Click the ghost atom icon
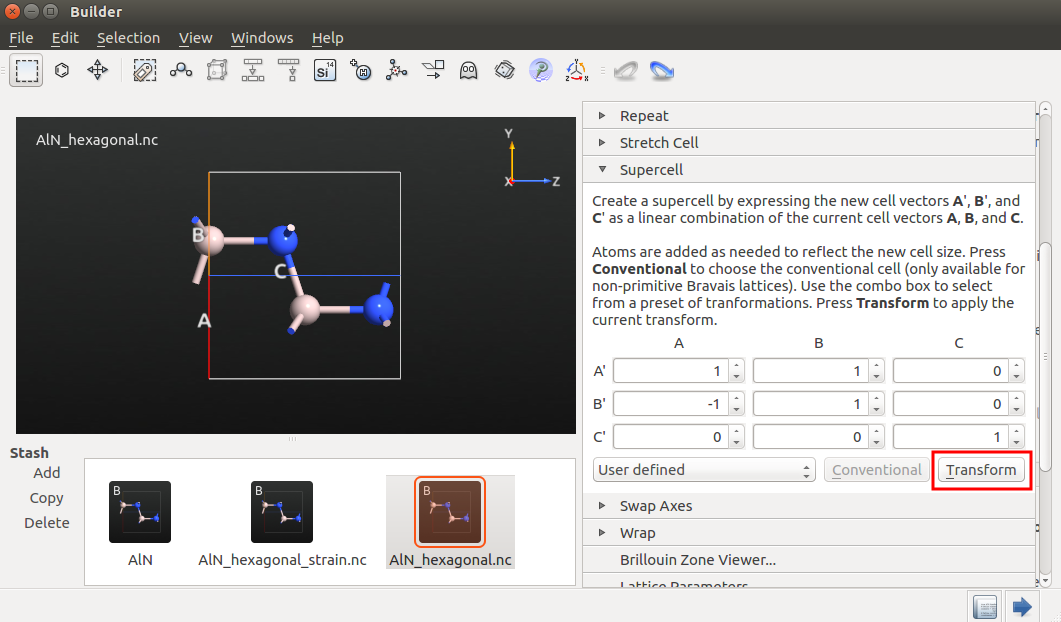The image size is (1061, 622). pyautogui.click(x=468, y=70)
